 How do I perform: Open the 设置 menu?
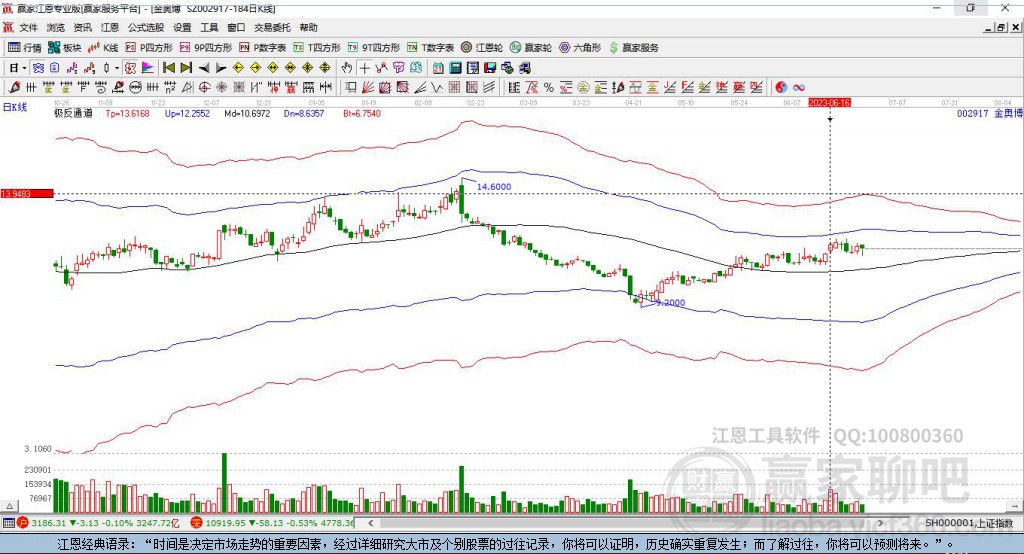[182, 27]
